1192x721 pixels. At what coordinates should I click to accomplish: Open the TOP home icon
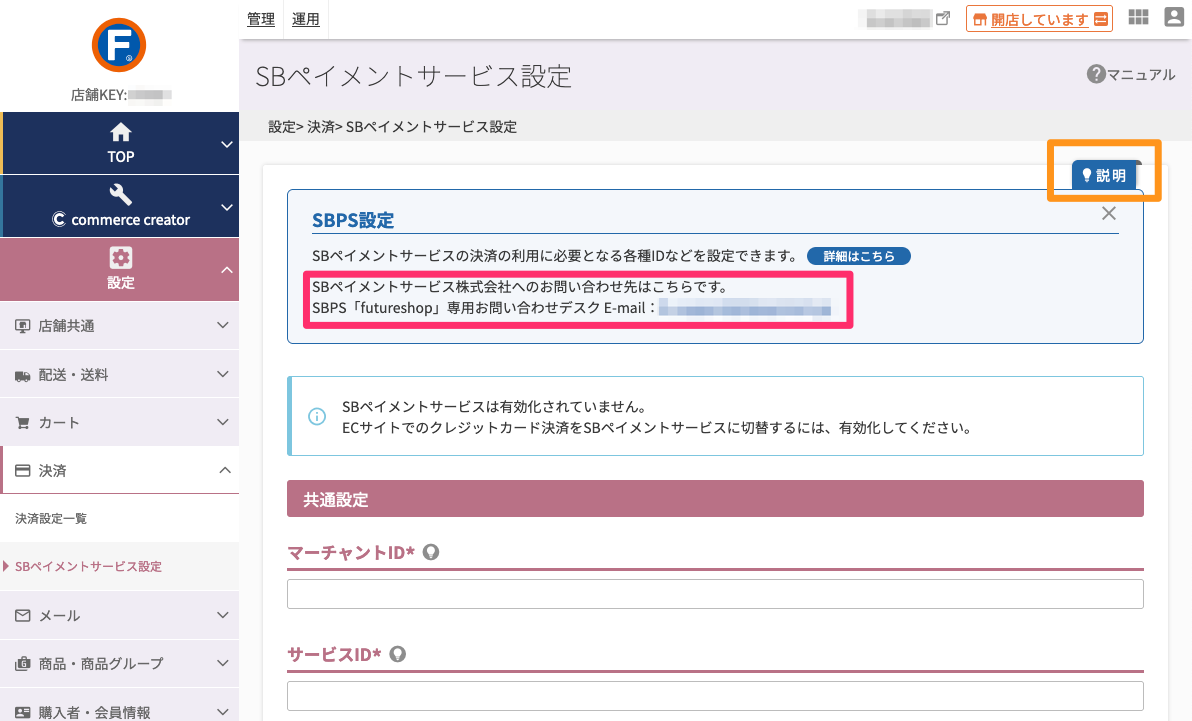(x=120, y=132)
